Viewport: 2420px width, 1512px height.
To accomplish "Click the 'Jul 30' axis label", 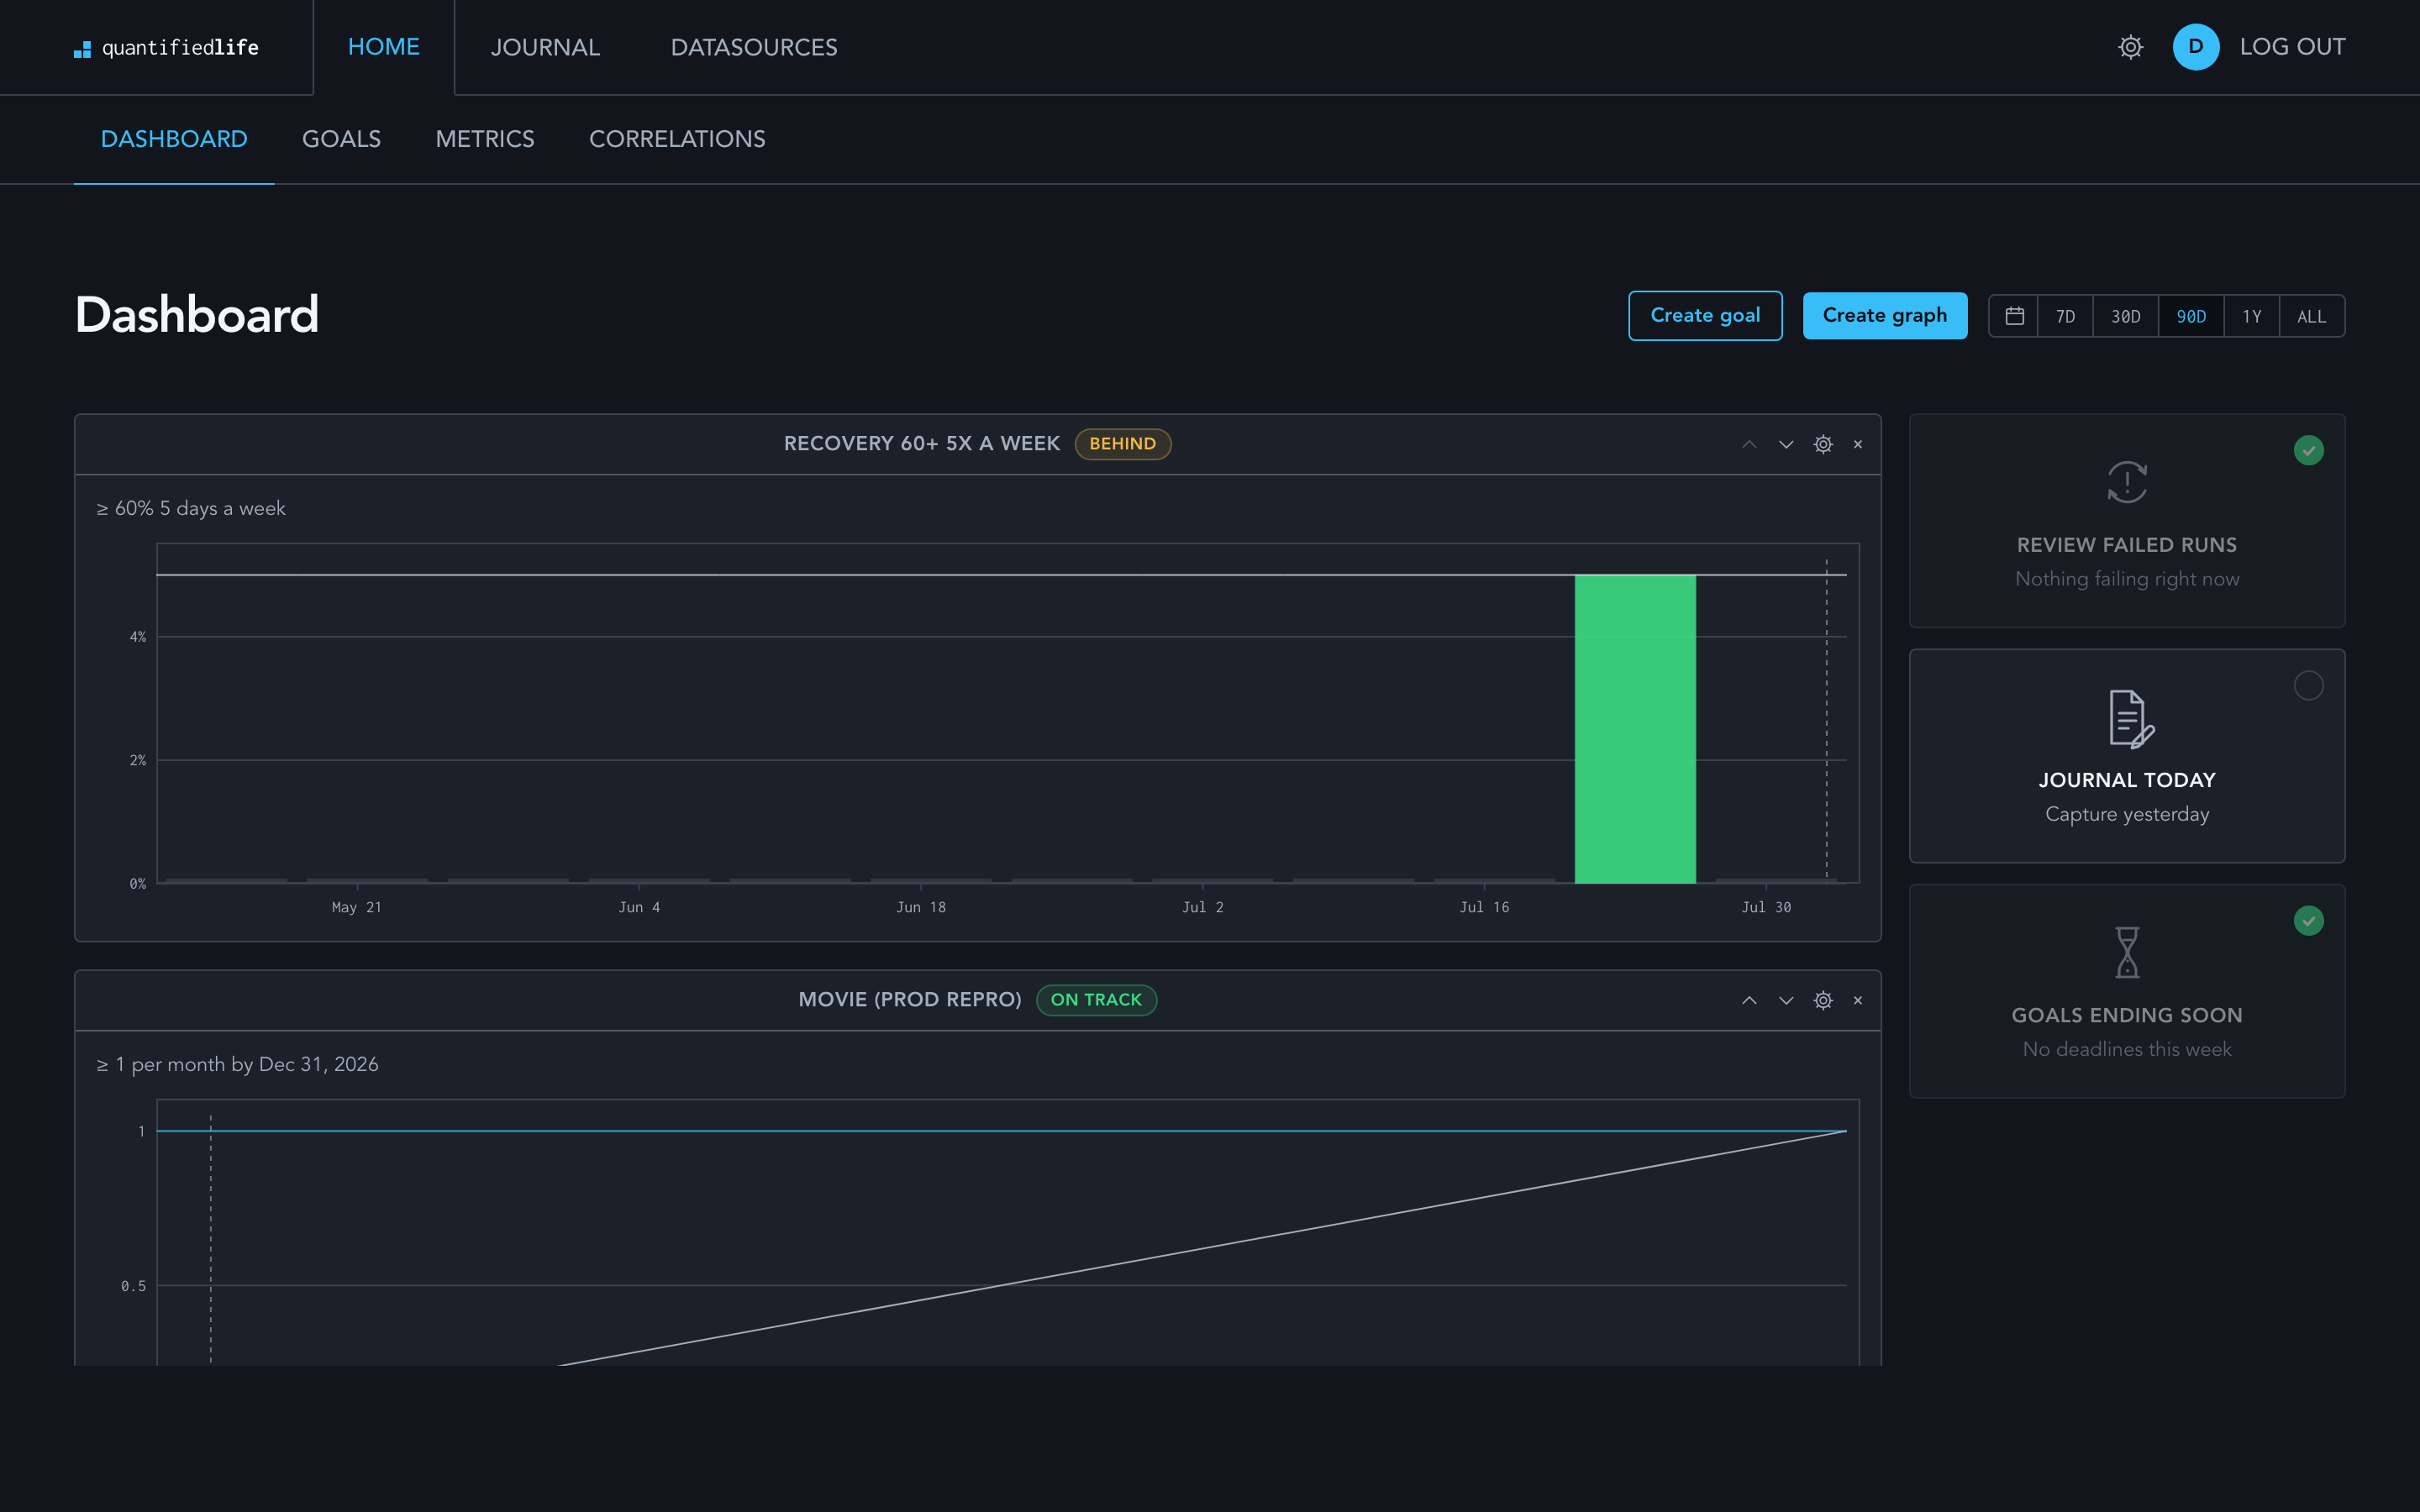I will pyautogui.click(x=1766, y=907).
